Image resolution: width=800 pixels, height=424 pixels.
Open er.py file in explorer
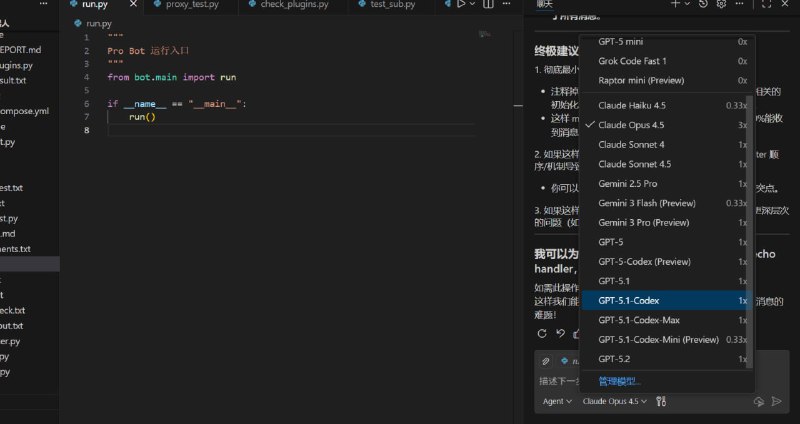(10, 341)
